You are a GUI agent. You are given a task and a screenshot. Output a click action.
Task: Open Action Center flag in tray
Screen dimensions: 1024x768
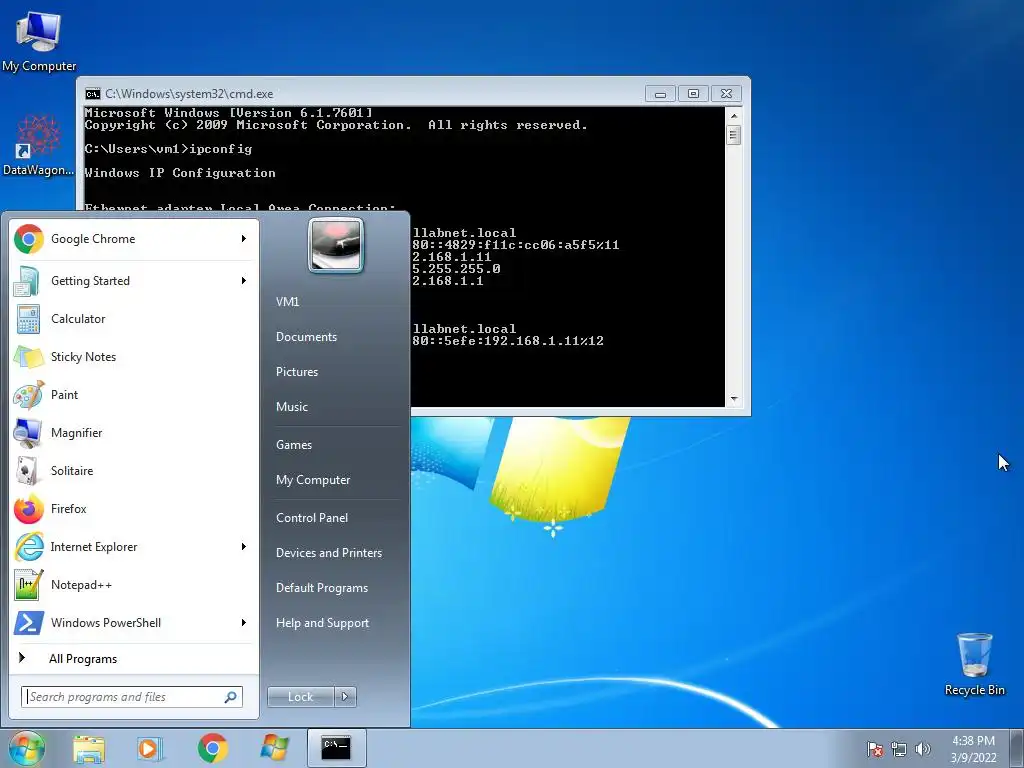coord(875,749)
